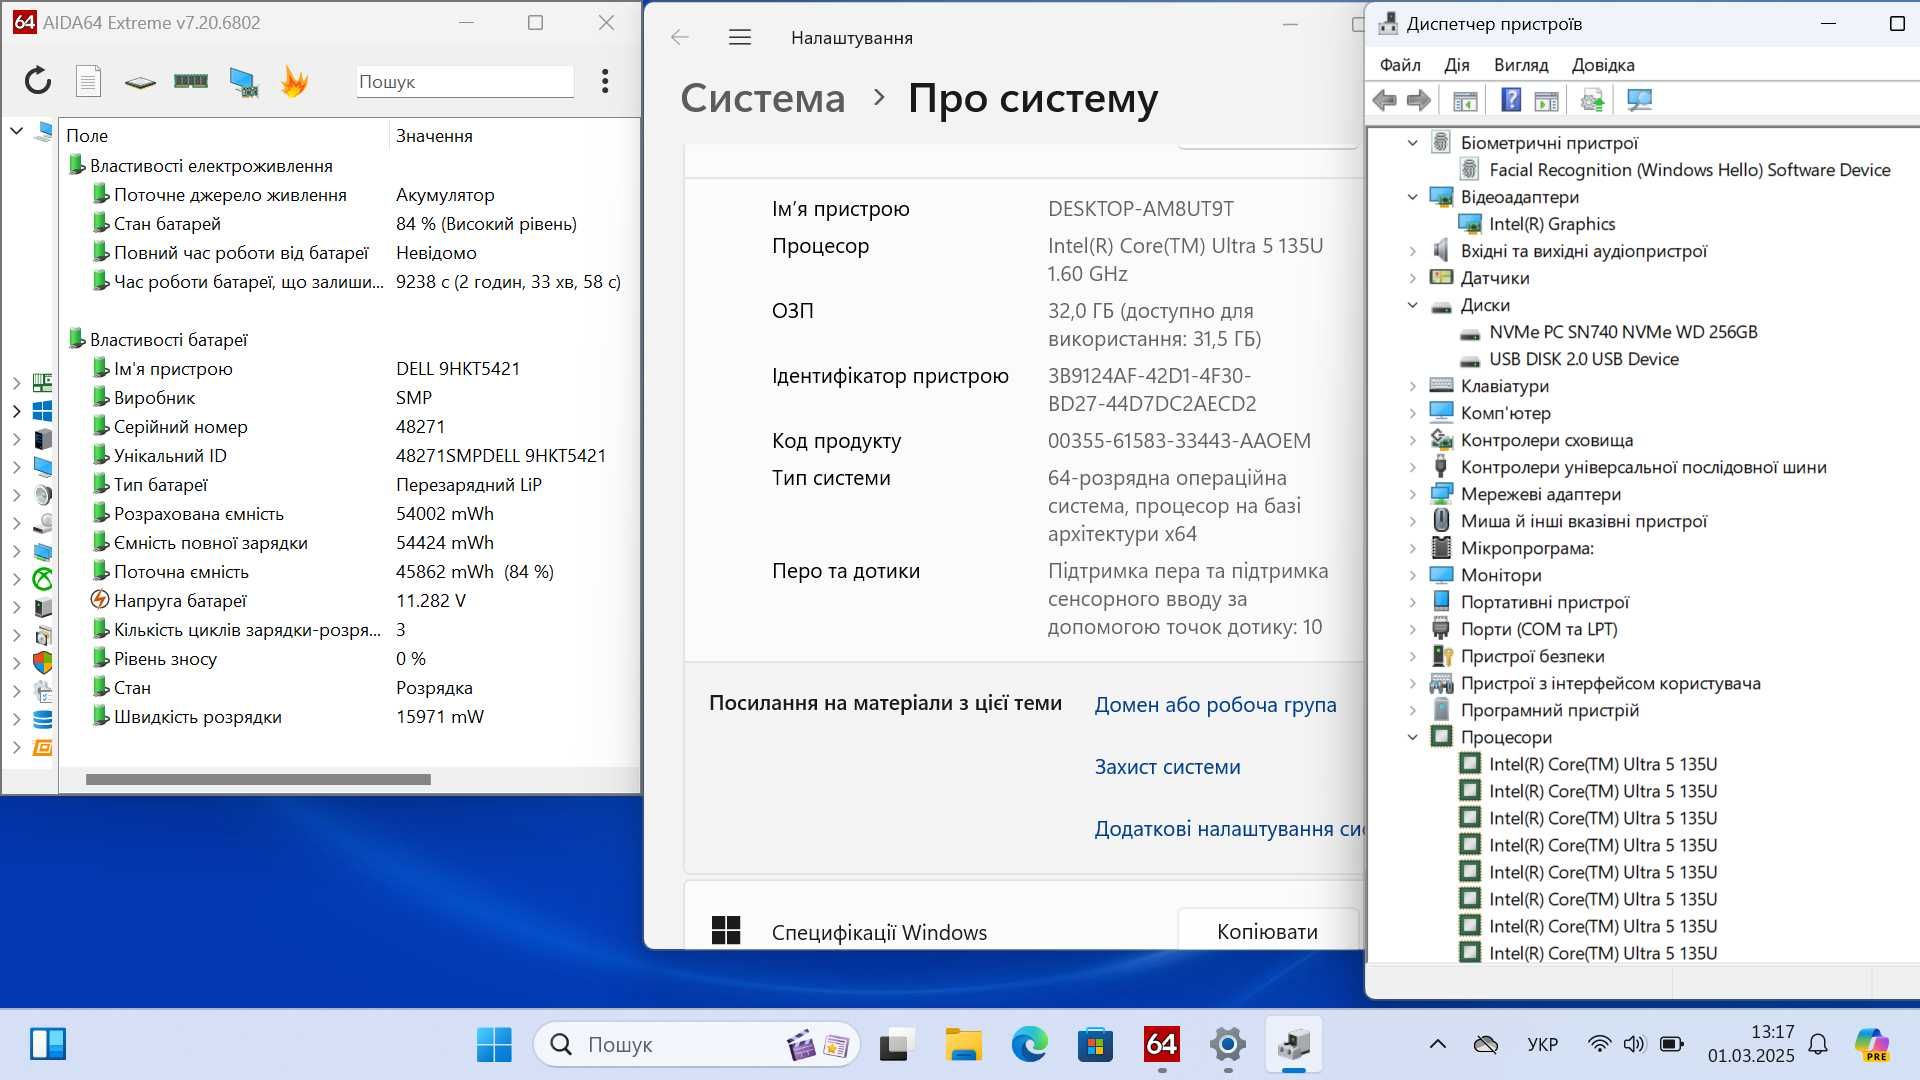Screen dimensions: 1920x1080
Task: Click AIDA64 memory module toolbar icon
Action: 191,81
